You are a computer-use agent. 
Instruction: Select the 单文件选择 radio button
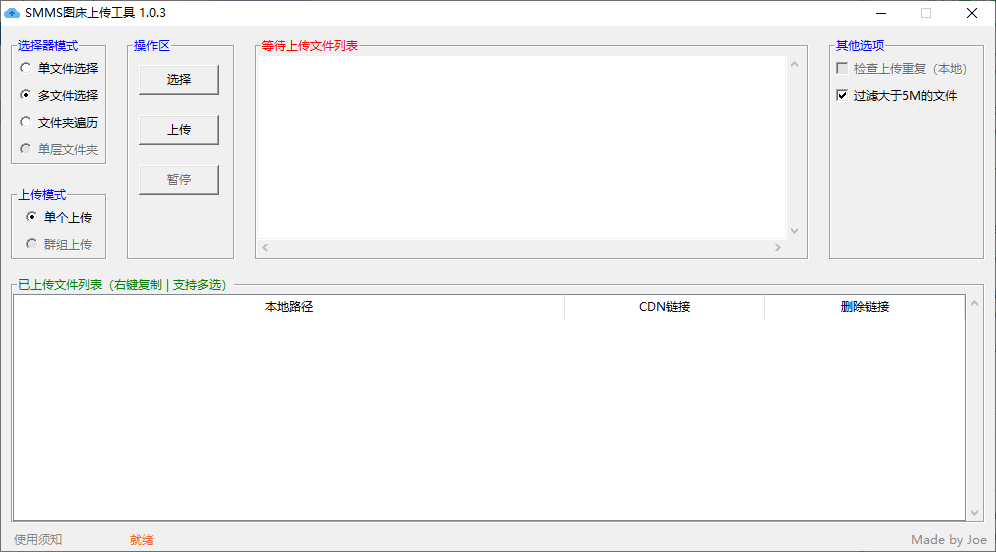click(59, 68)
